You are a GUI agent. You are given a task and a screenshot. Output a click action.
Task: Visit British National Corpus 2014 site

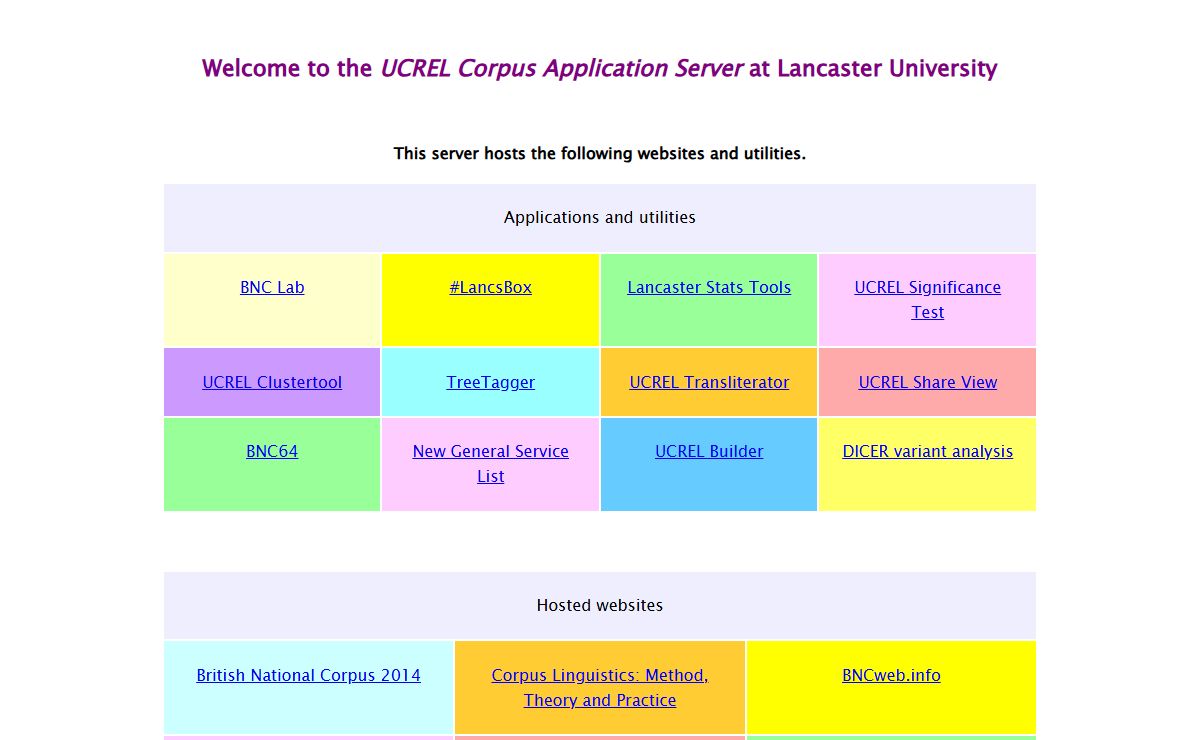point(308,675)
